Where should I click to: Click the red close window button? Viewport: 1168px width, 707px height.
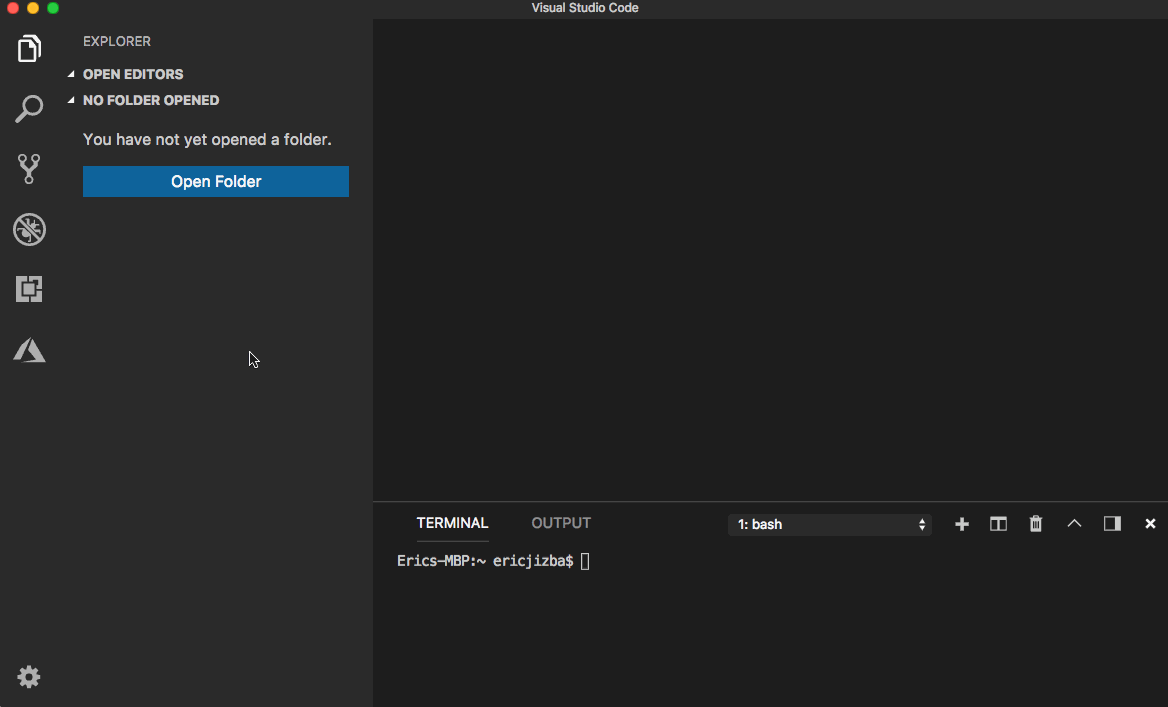(13, 7)
